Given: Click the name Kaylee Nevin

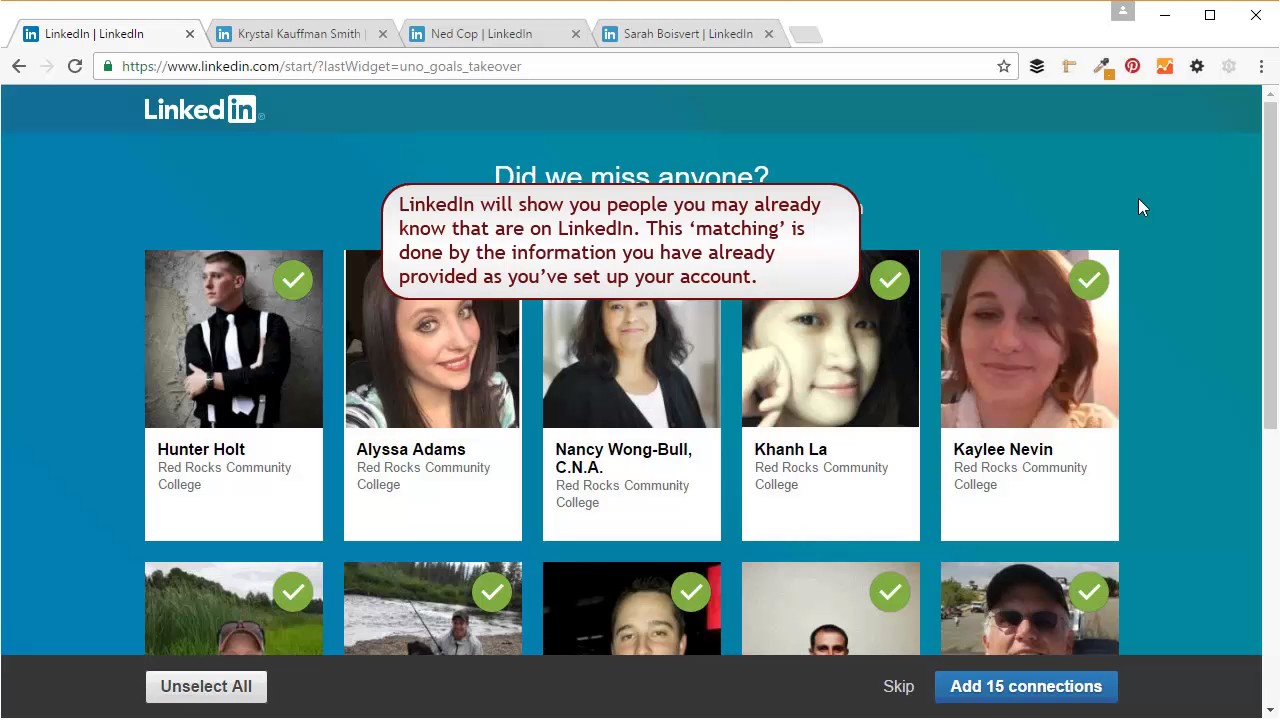Looking at the screenshot, I should [x=1003, y=449].
